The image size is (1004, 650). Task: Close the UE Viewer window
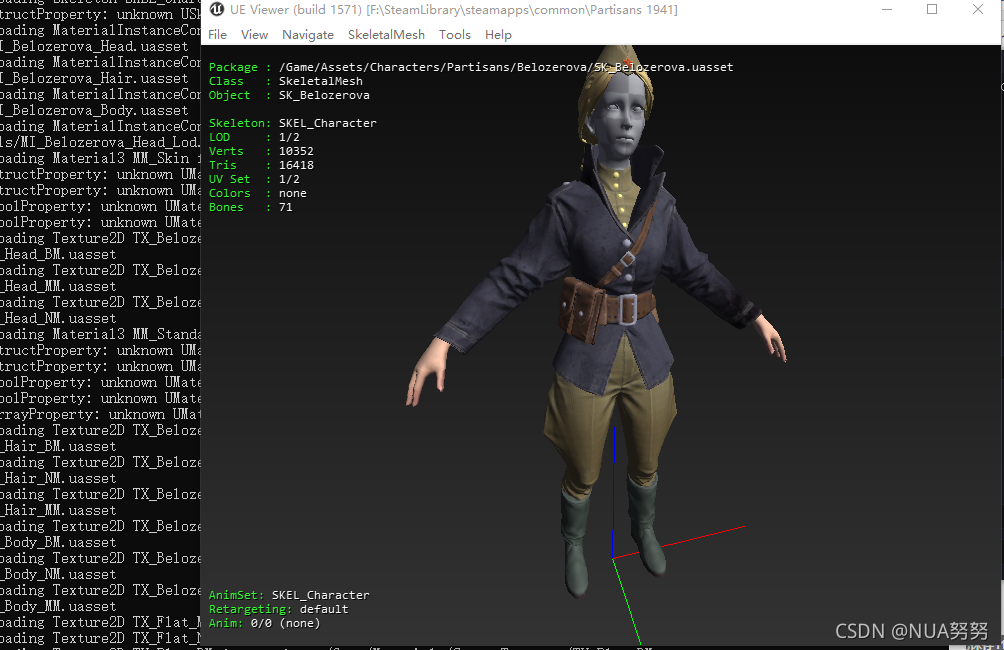coord(978,10)
